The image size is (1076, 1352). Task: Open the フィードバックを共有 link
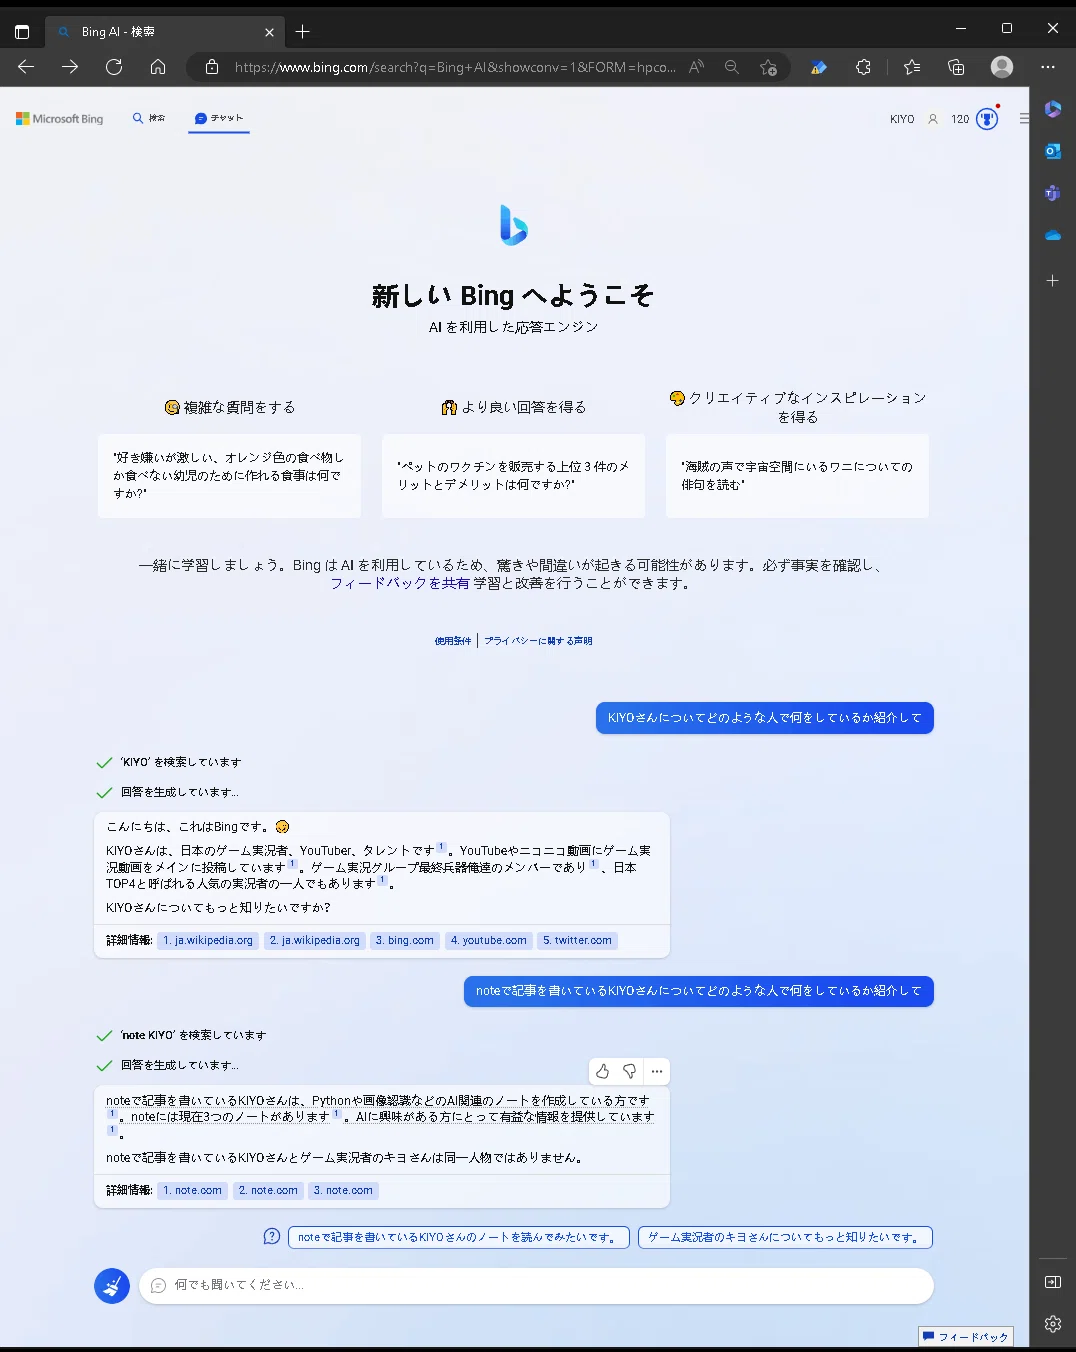400,583
